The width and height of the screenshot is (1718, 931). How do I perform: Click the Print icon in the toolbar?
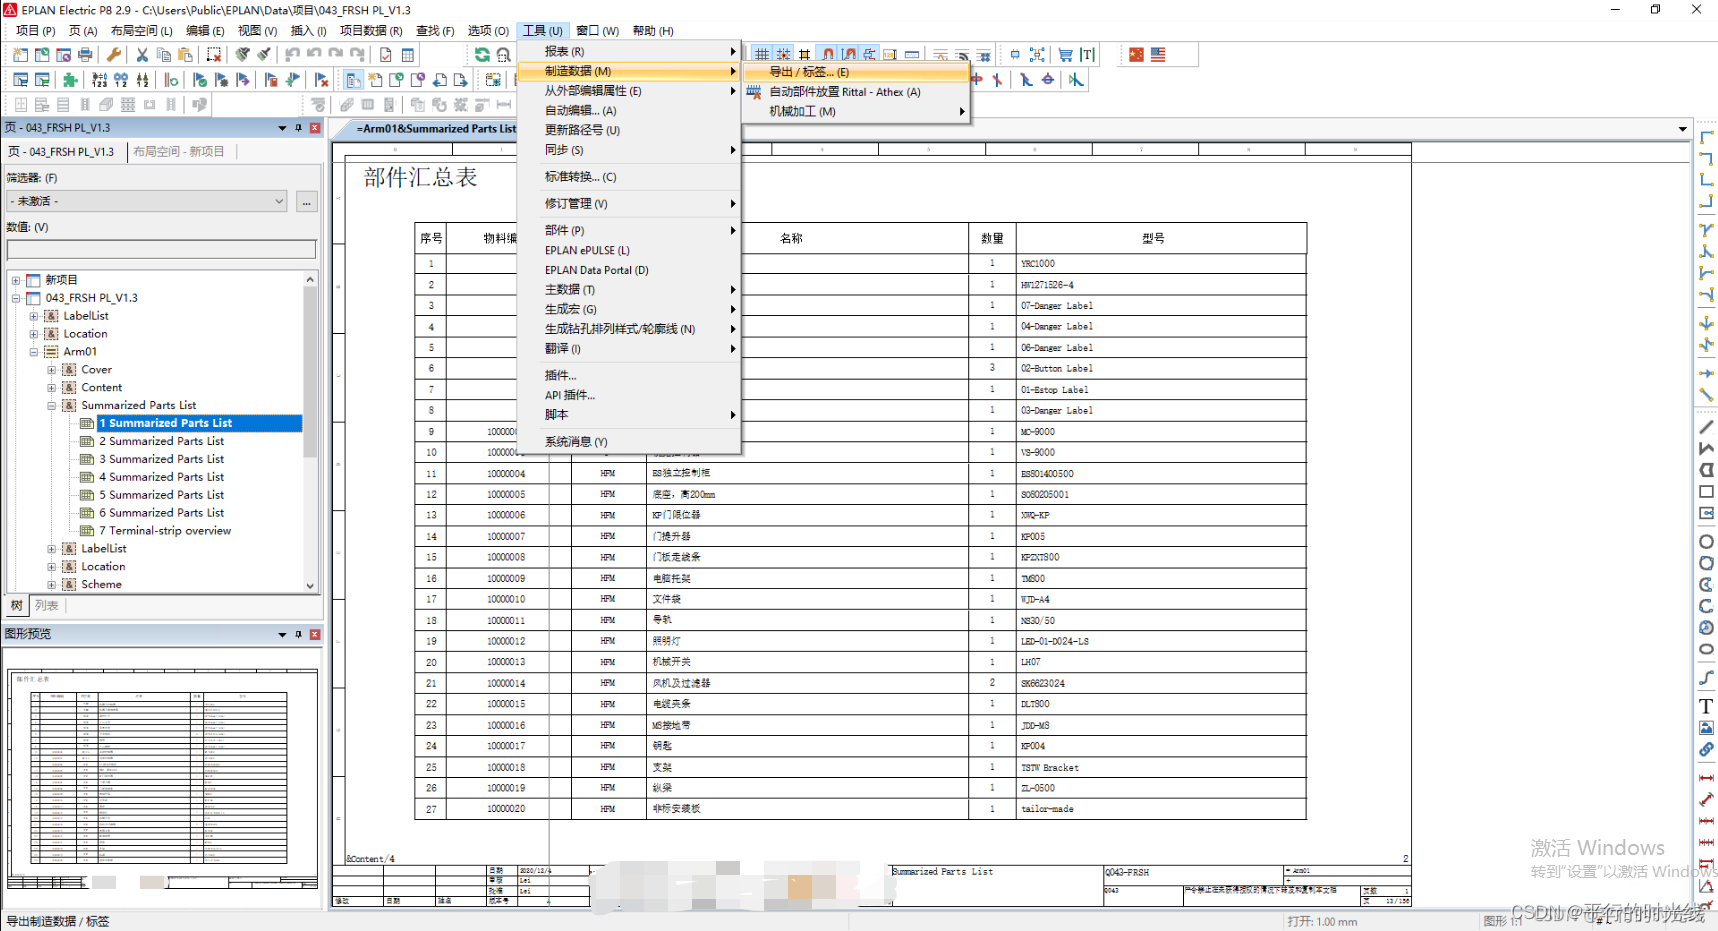pyautogui.click(x=85, y=54)
